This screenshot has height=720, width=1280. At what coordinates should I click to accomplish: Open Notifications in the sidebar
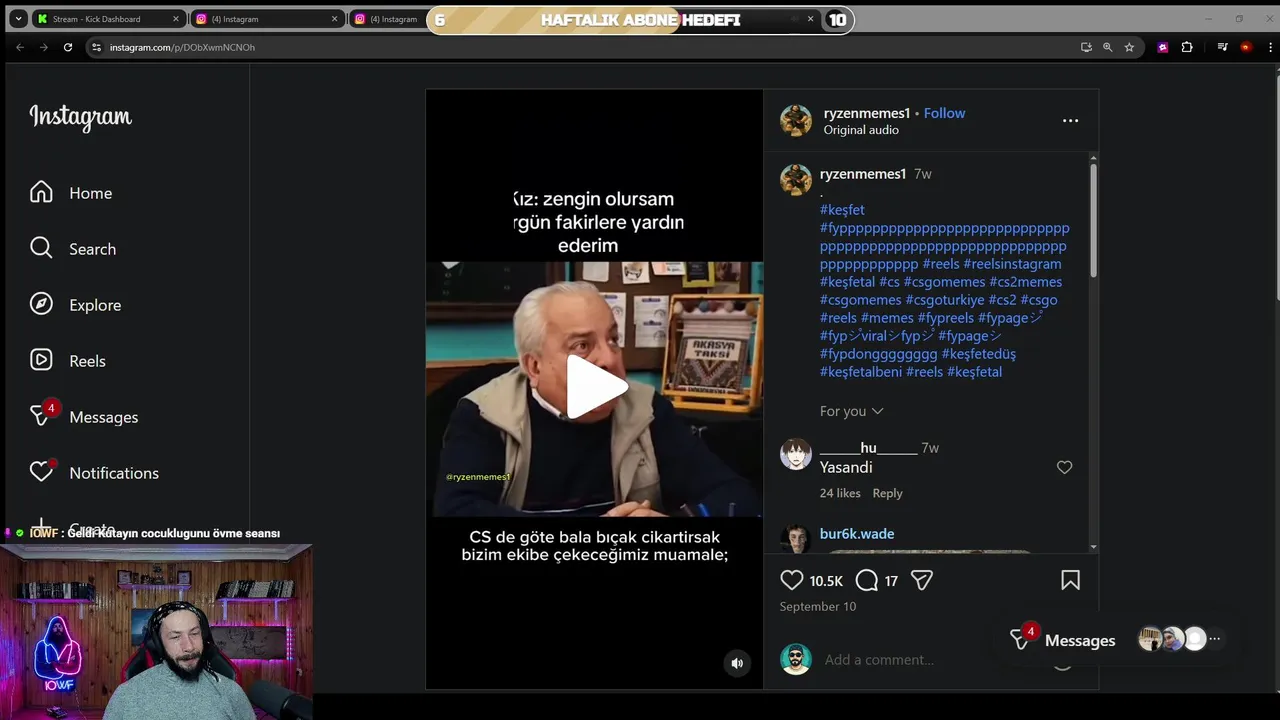93,473
